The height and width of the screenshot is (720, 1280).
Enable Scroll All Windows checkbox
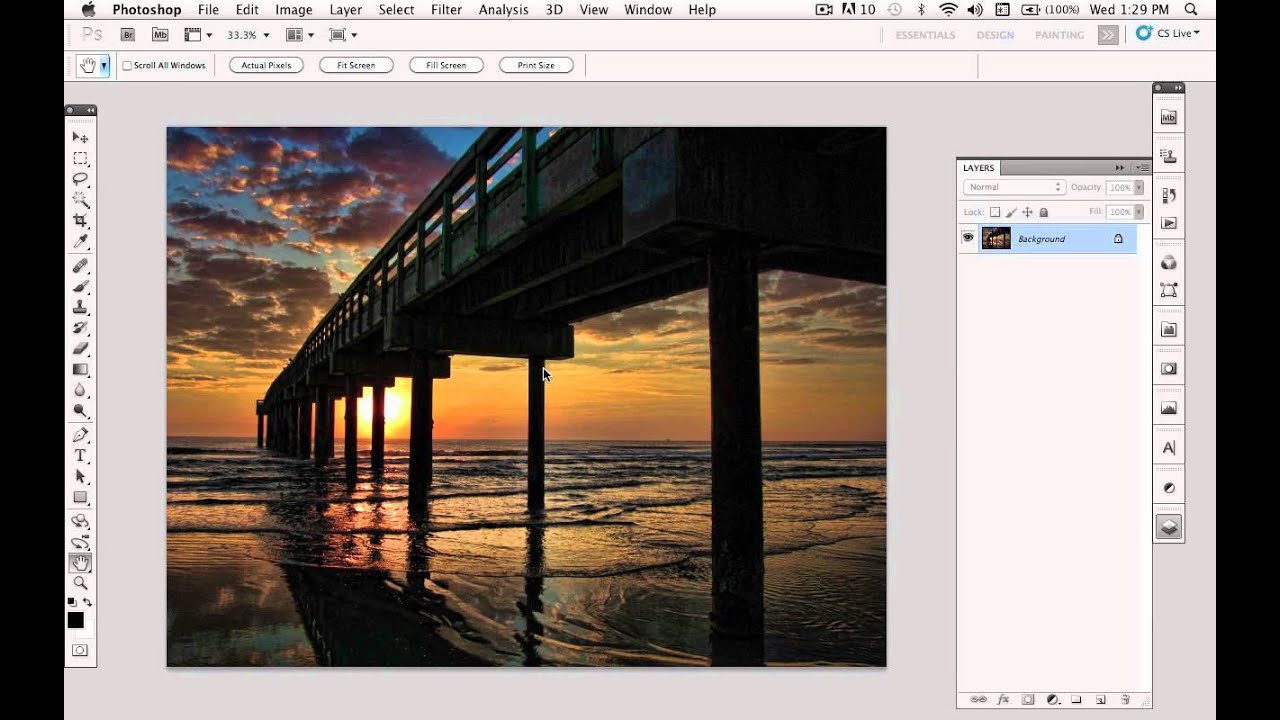click(x=127, y=66)
